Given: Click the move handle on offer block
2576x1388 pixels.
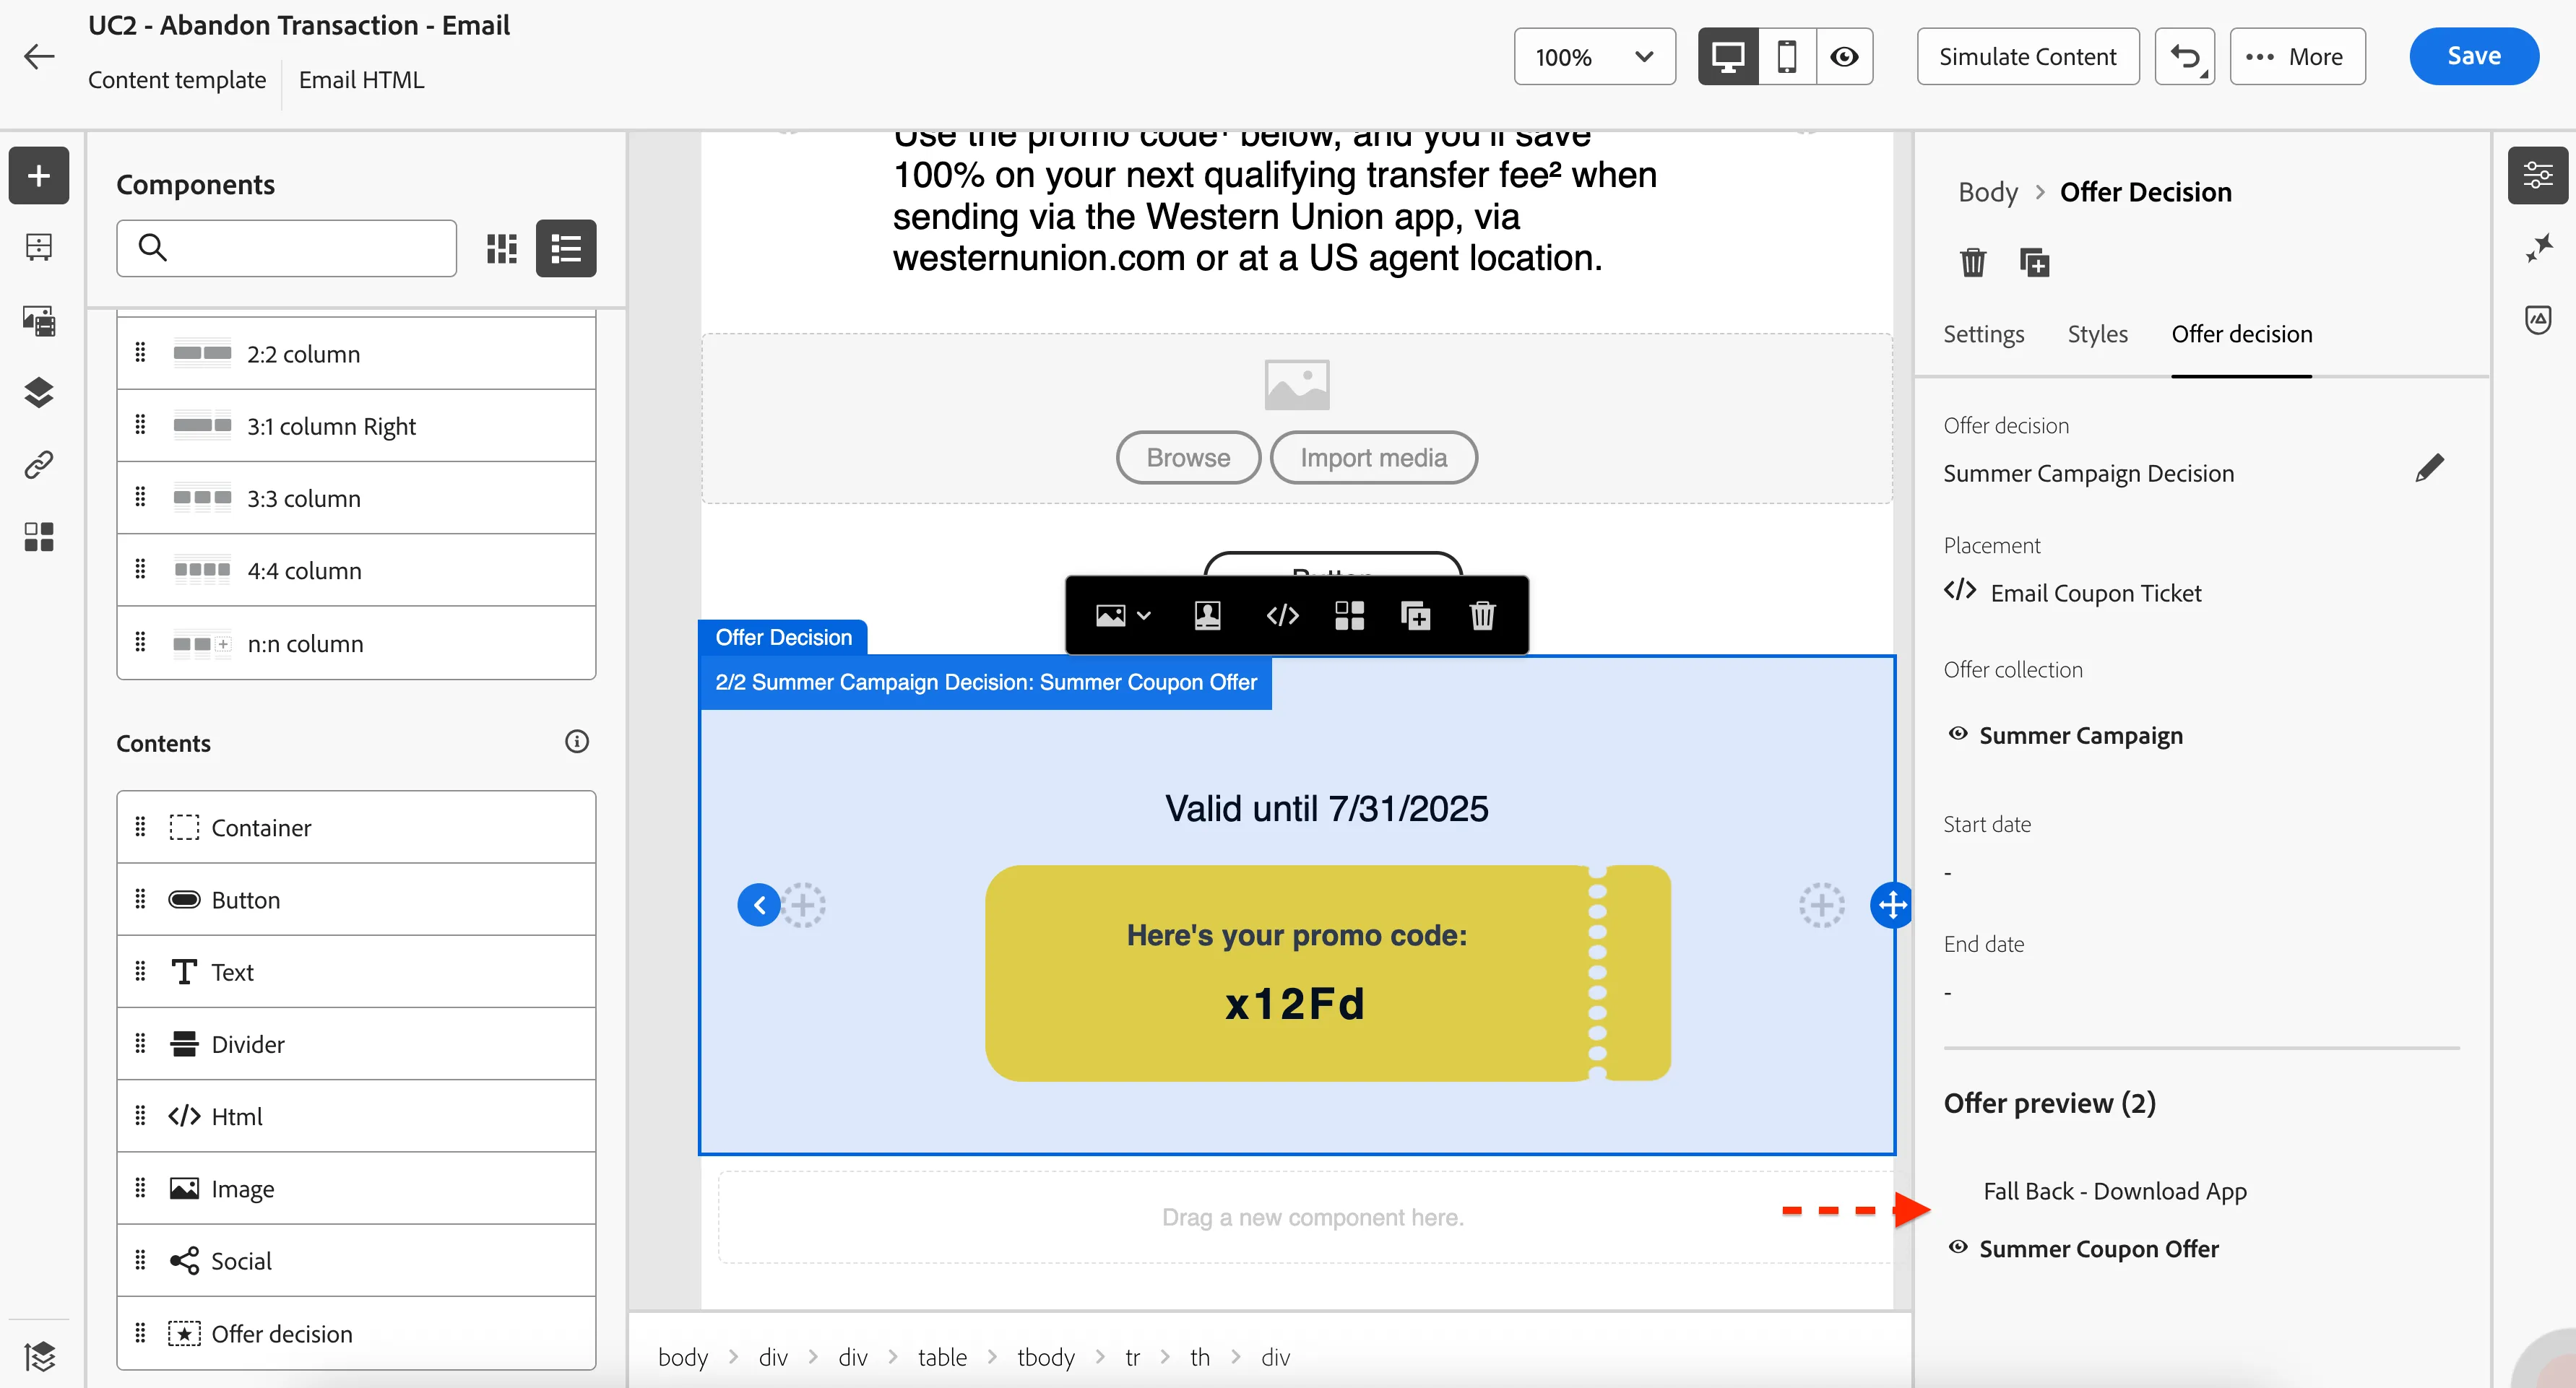Looking at the screenshot, I should (x=1892, y=905).
